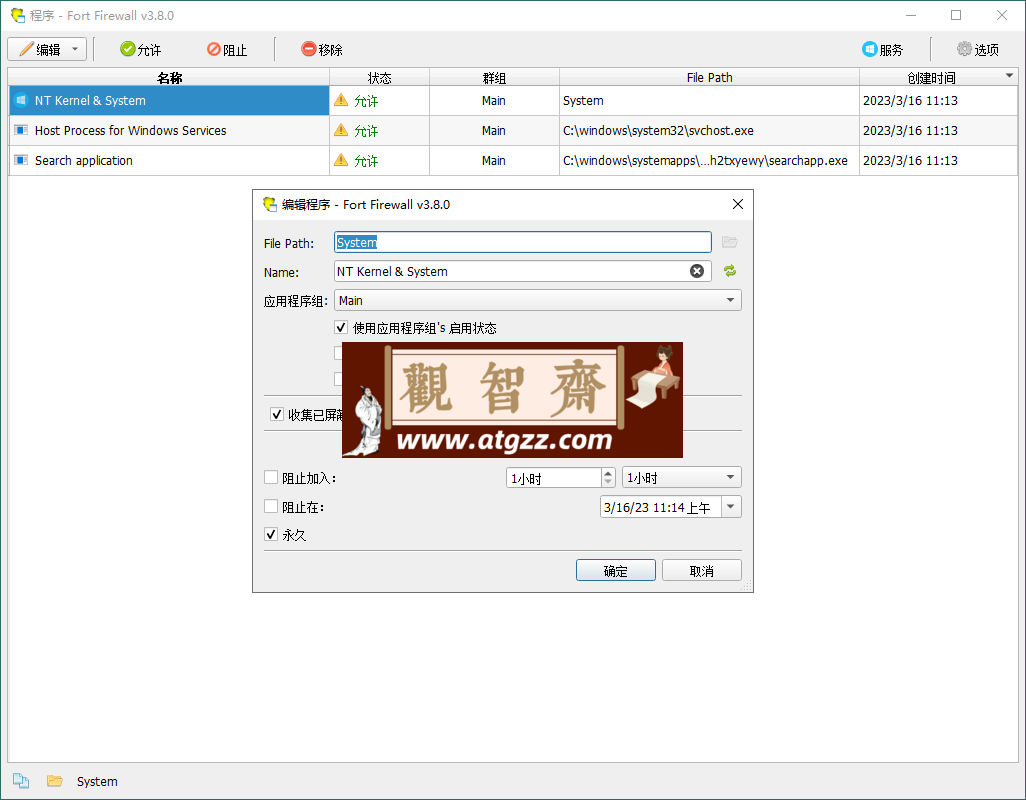The width and height of the screenshot is (1026, 800).
Task: Sort by the 名称 column header
Action: pyautogui.click(x=169, y=77)
